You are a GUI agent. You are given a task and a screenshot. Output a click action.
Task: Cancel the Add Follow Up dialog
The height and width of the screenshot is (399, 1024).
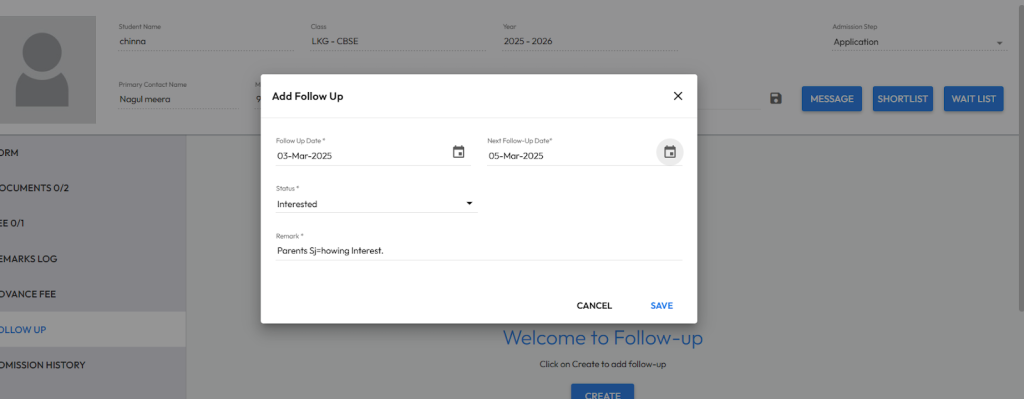coord(594,306)
